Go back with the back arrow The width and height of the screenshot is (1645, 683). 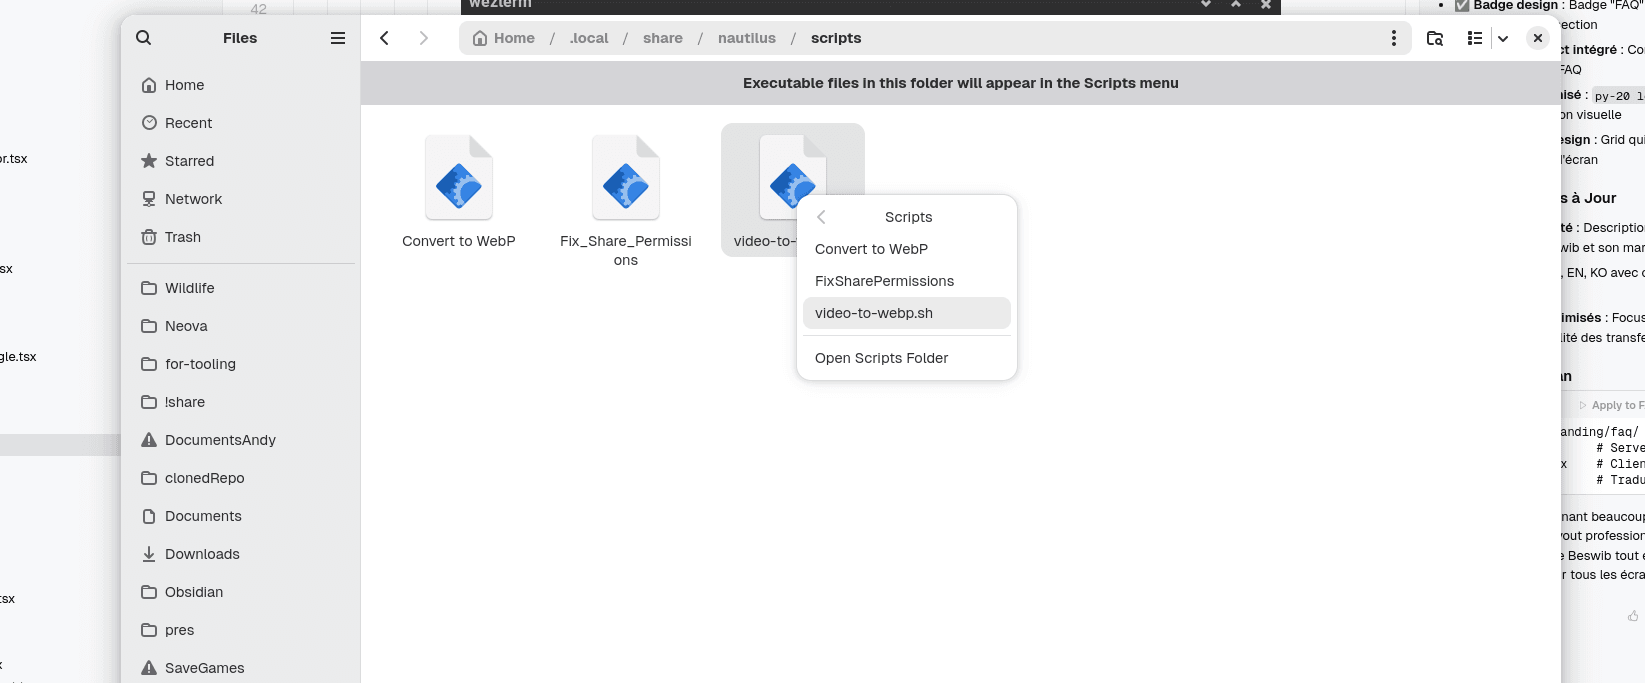(384, 38)
